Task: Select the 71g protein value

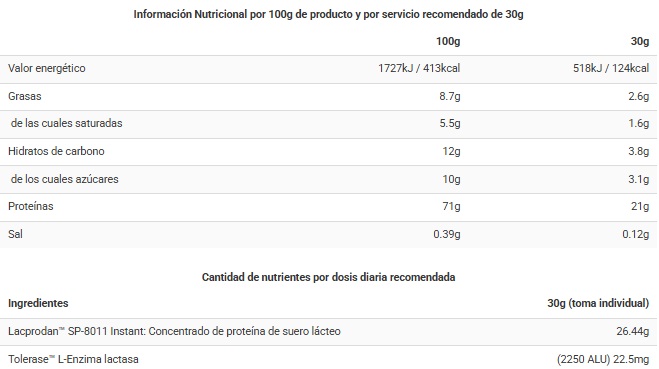Action: pos(451,206)
